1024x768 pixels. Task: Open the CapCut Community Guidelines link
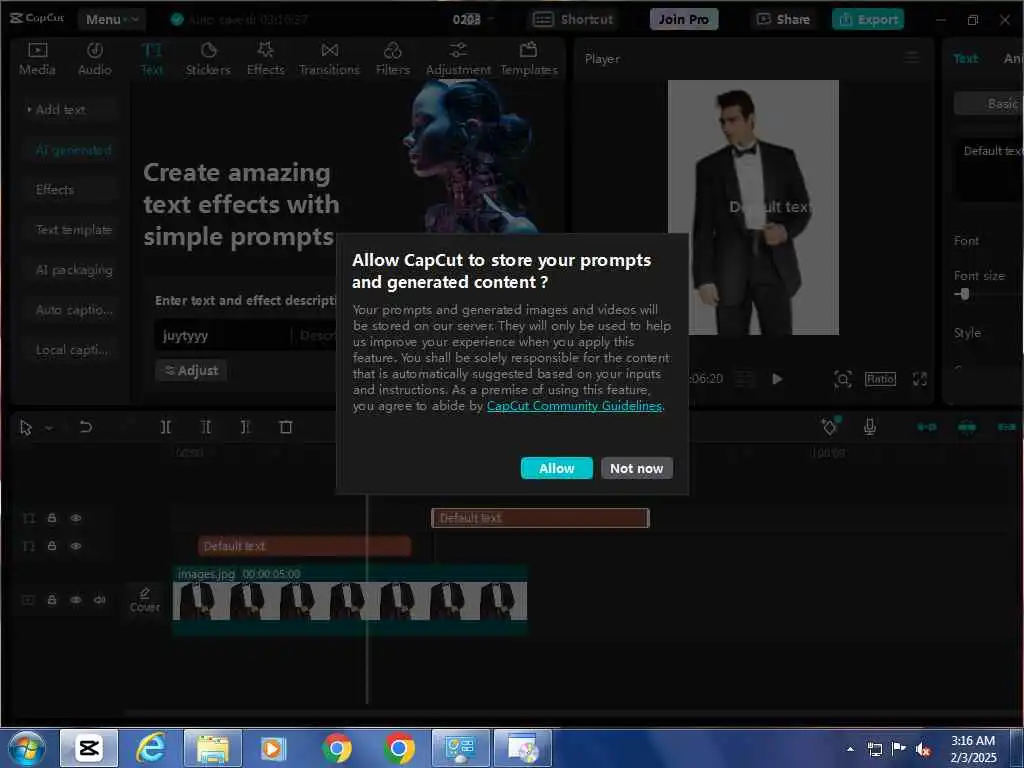coord(574,406)
